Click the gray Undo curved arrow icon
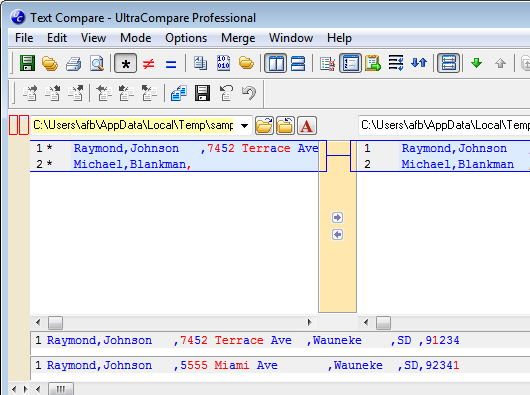 249,93
